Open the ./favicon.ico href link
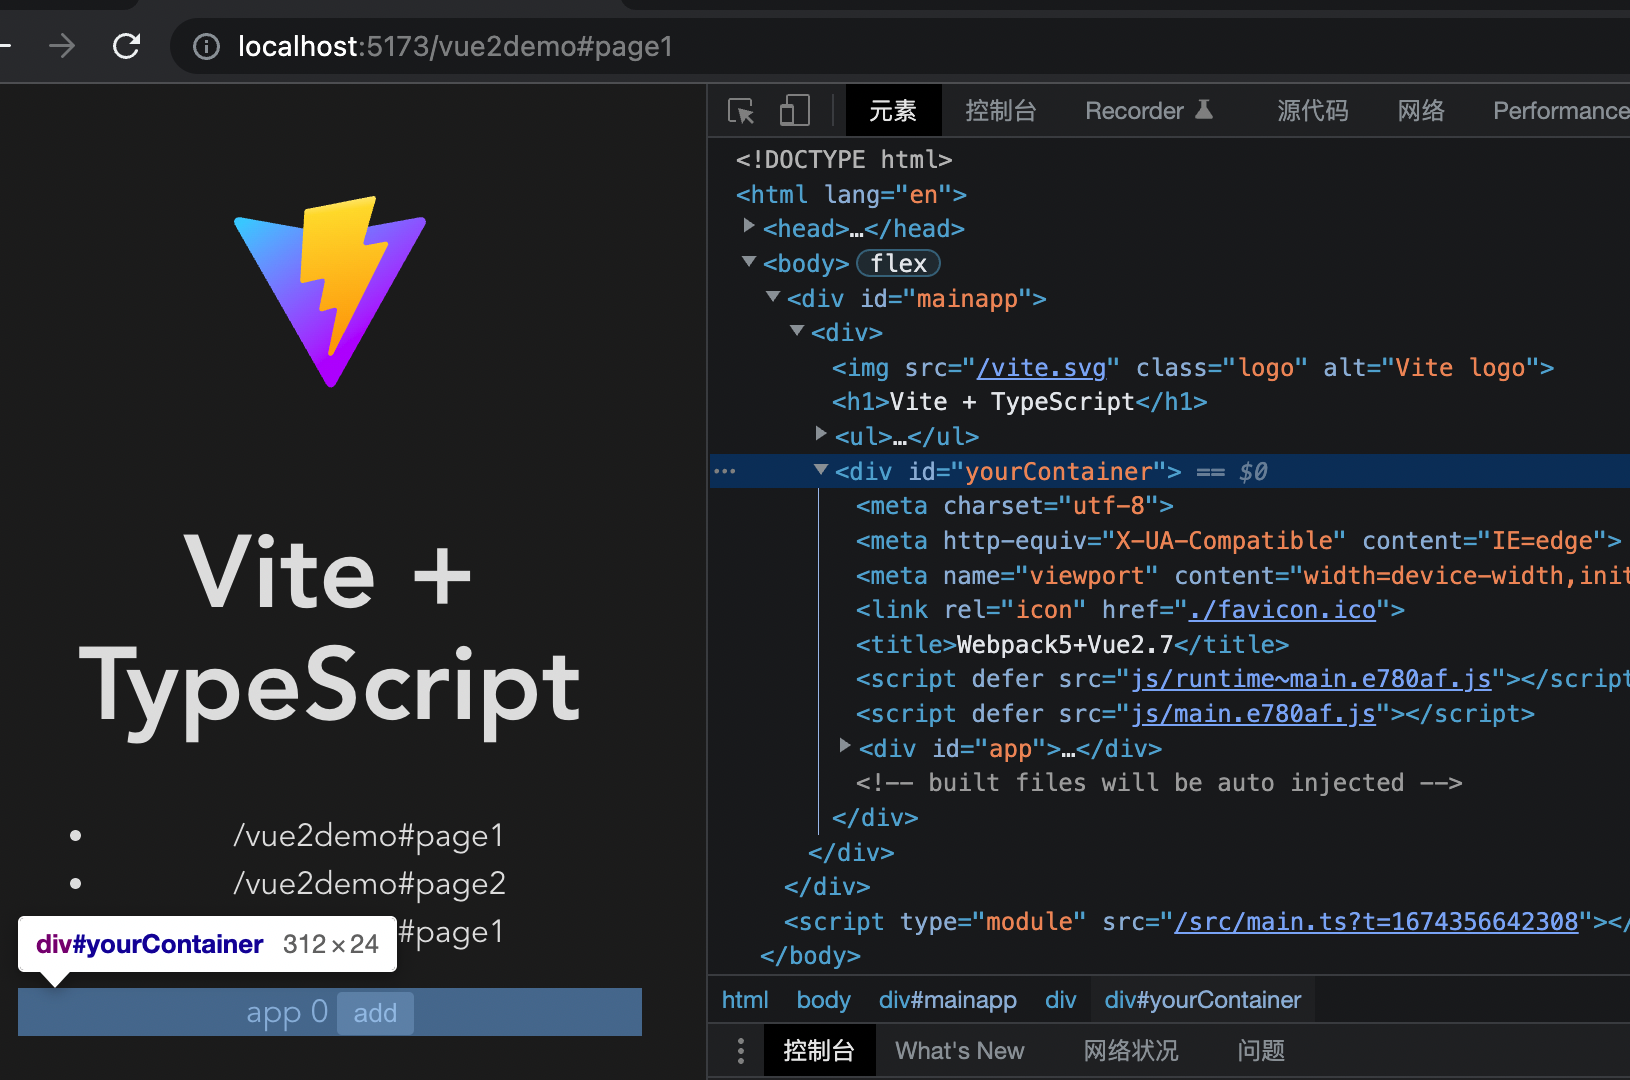The width and height of the screenshot is (1630, 1080). click(x=1282, y=610)
